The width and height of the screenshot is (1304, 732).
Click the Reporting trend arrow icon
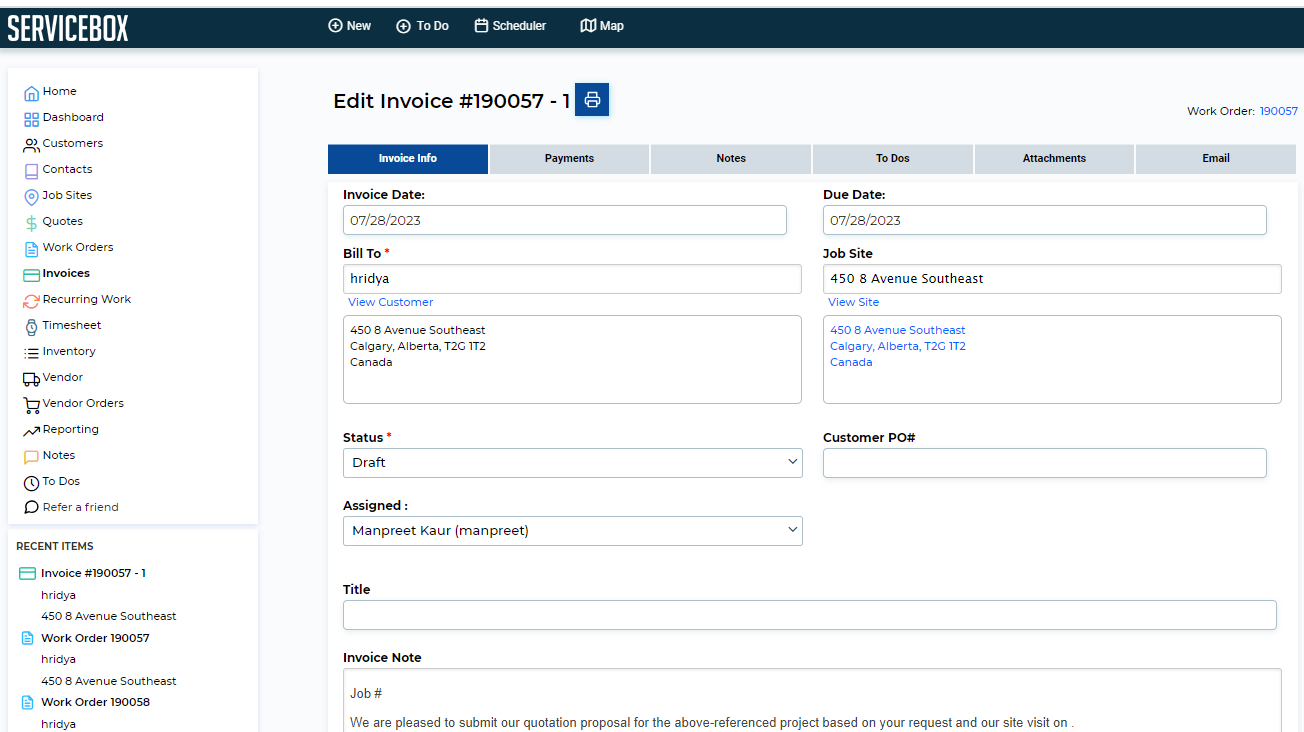pos(31,431)
